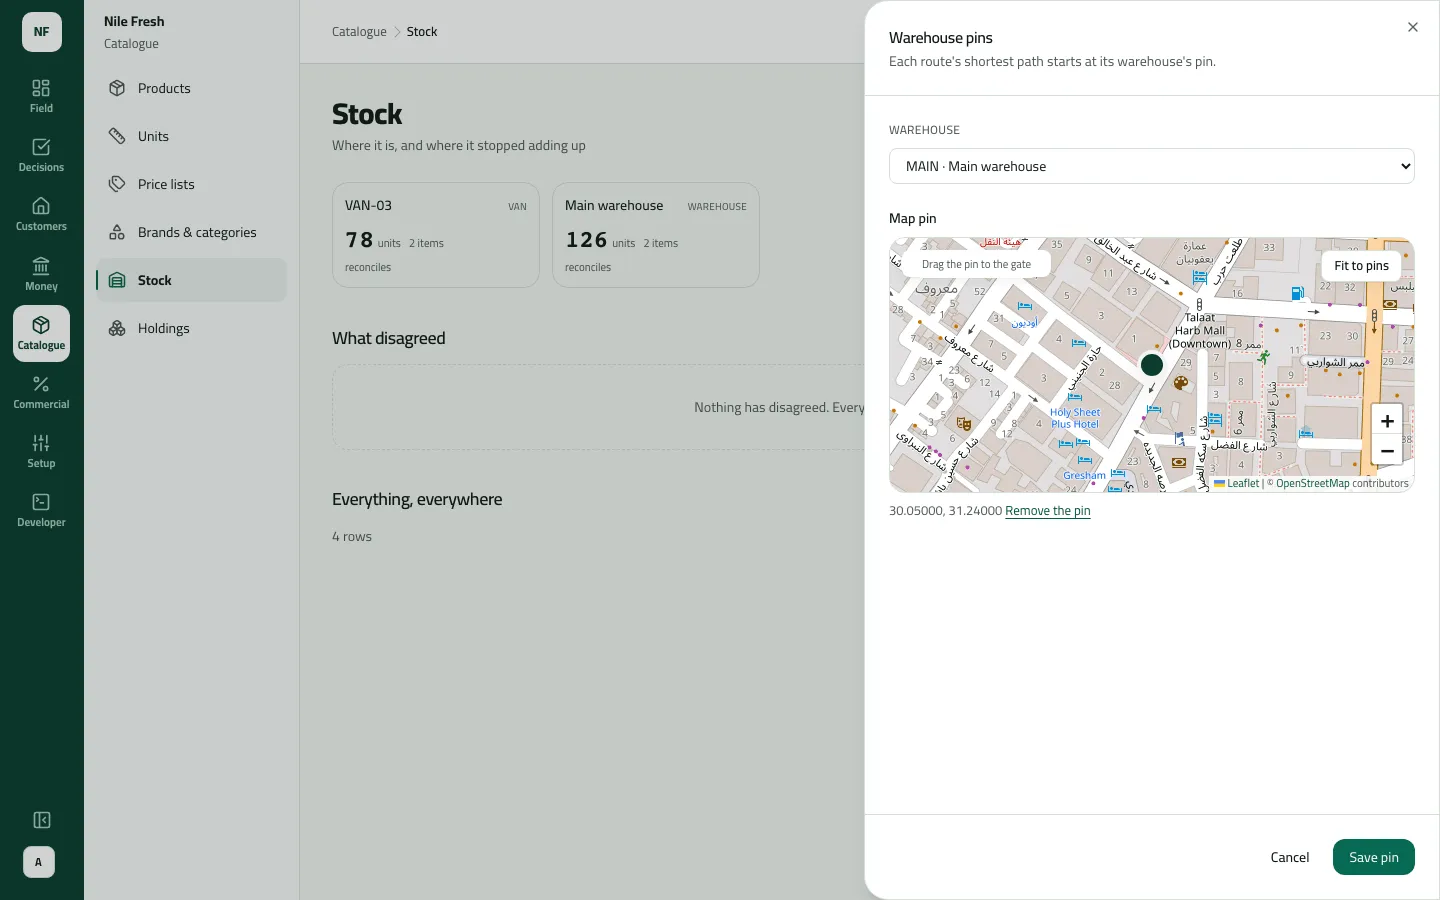Open the VAN-03 stock card
Image resolution: width=1440 pixels, height=900 pixels.
pyautogui.click(x=436, y=235)
